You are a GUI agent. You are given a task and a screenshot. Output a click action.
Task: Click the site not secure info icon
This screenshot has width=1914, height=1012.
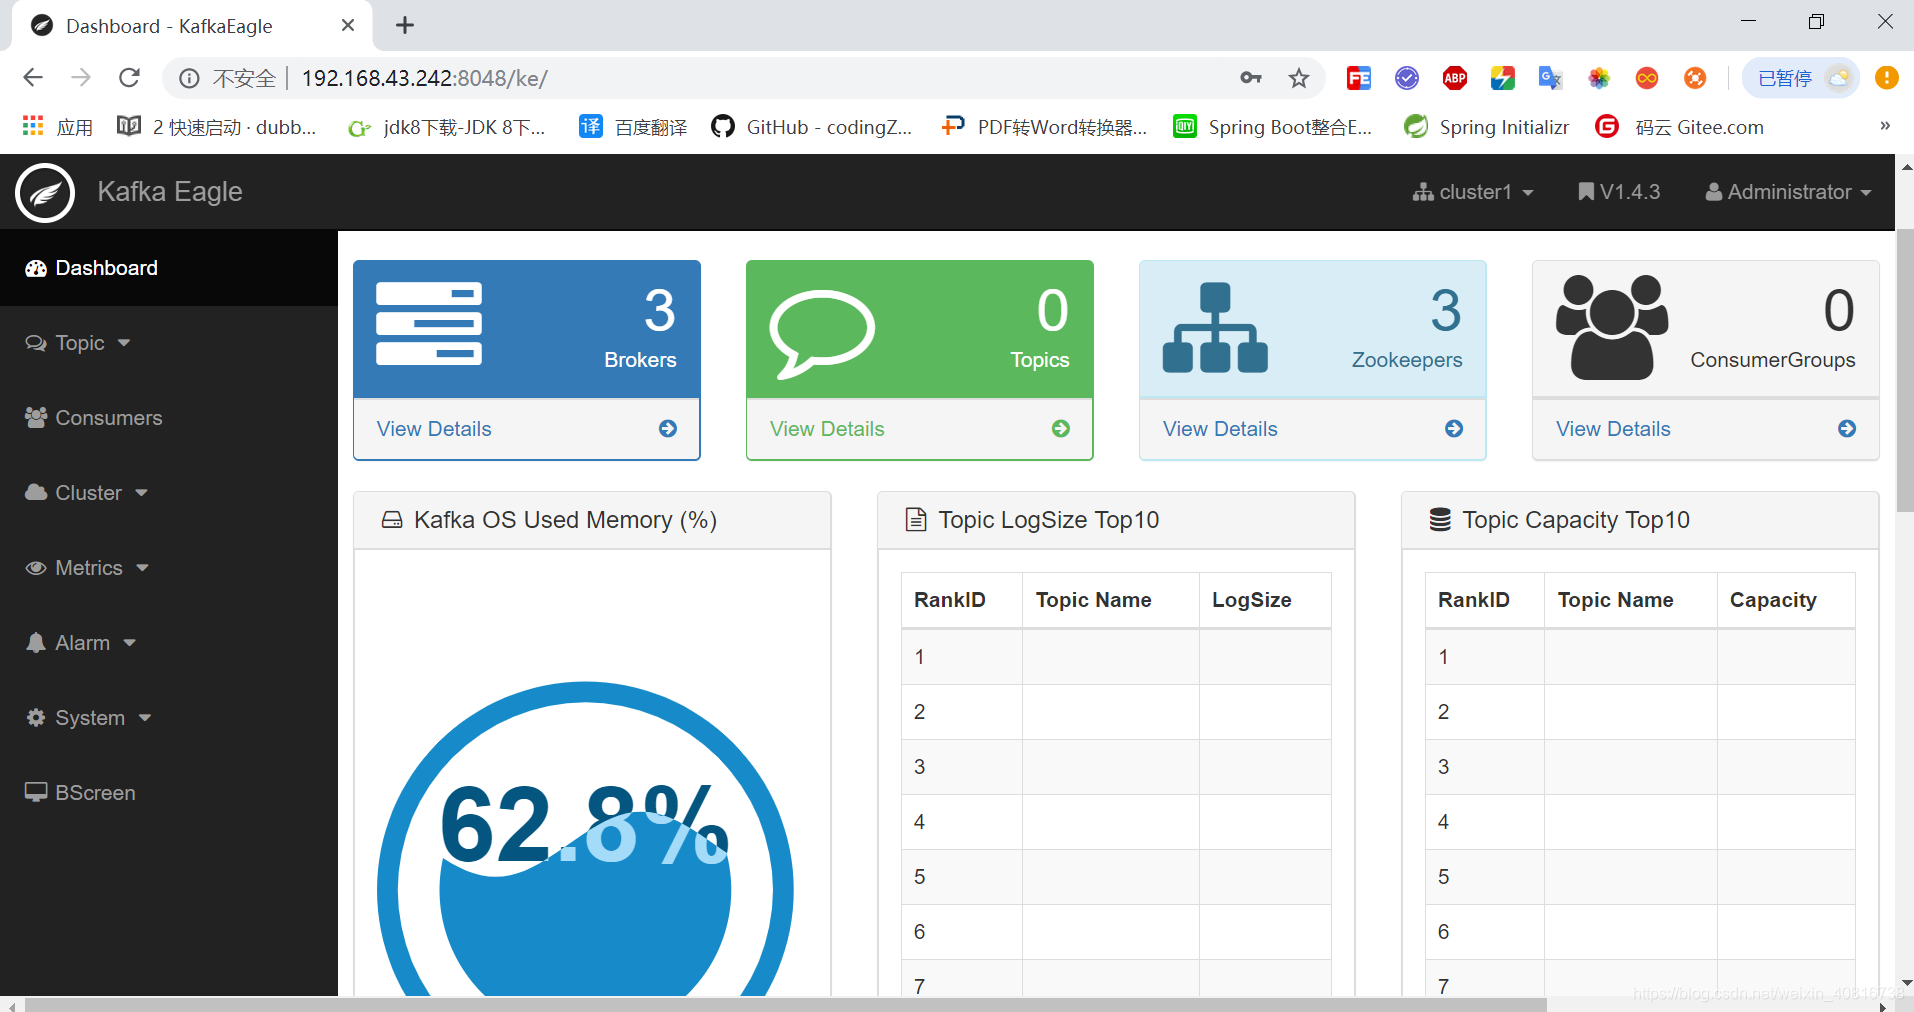click(x=189, y=78)
